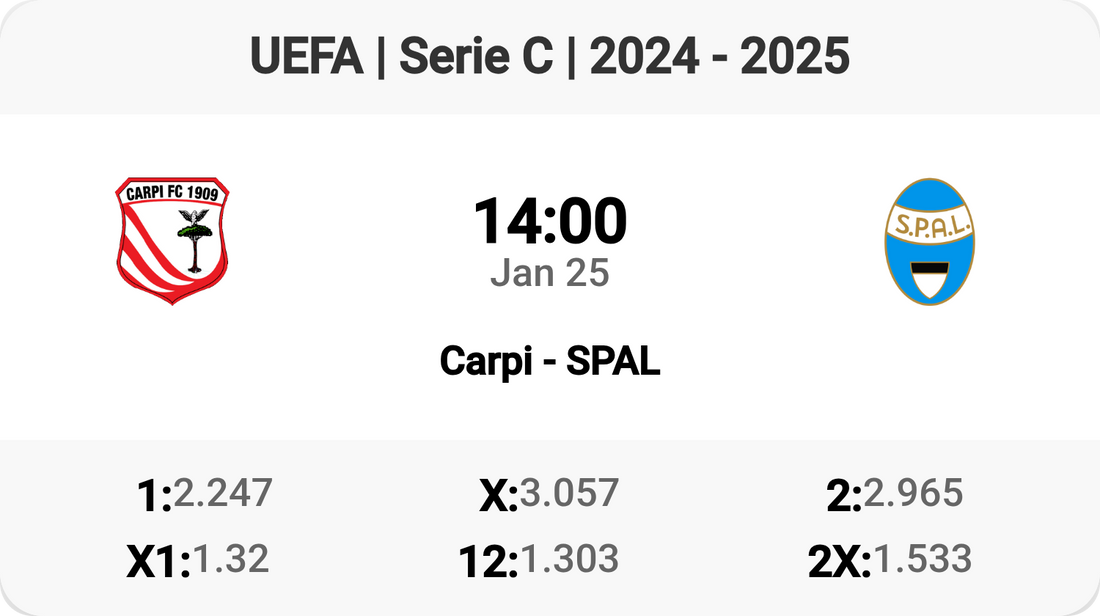
Task: Click Serie C in the header
Action: pos(475,57)
